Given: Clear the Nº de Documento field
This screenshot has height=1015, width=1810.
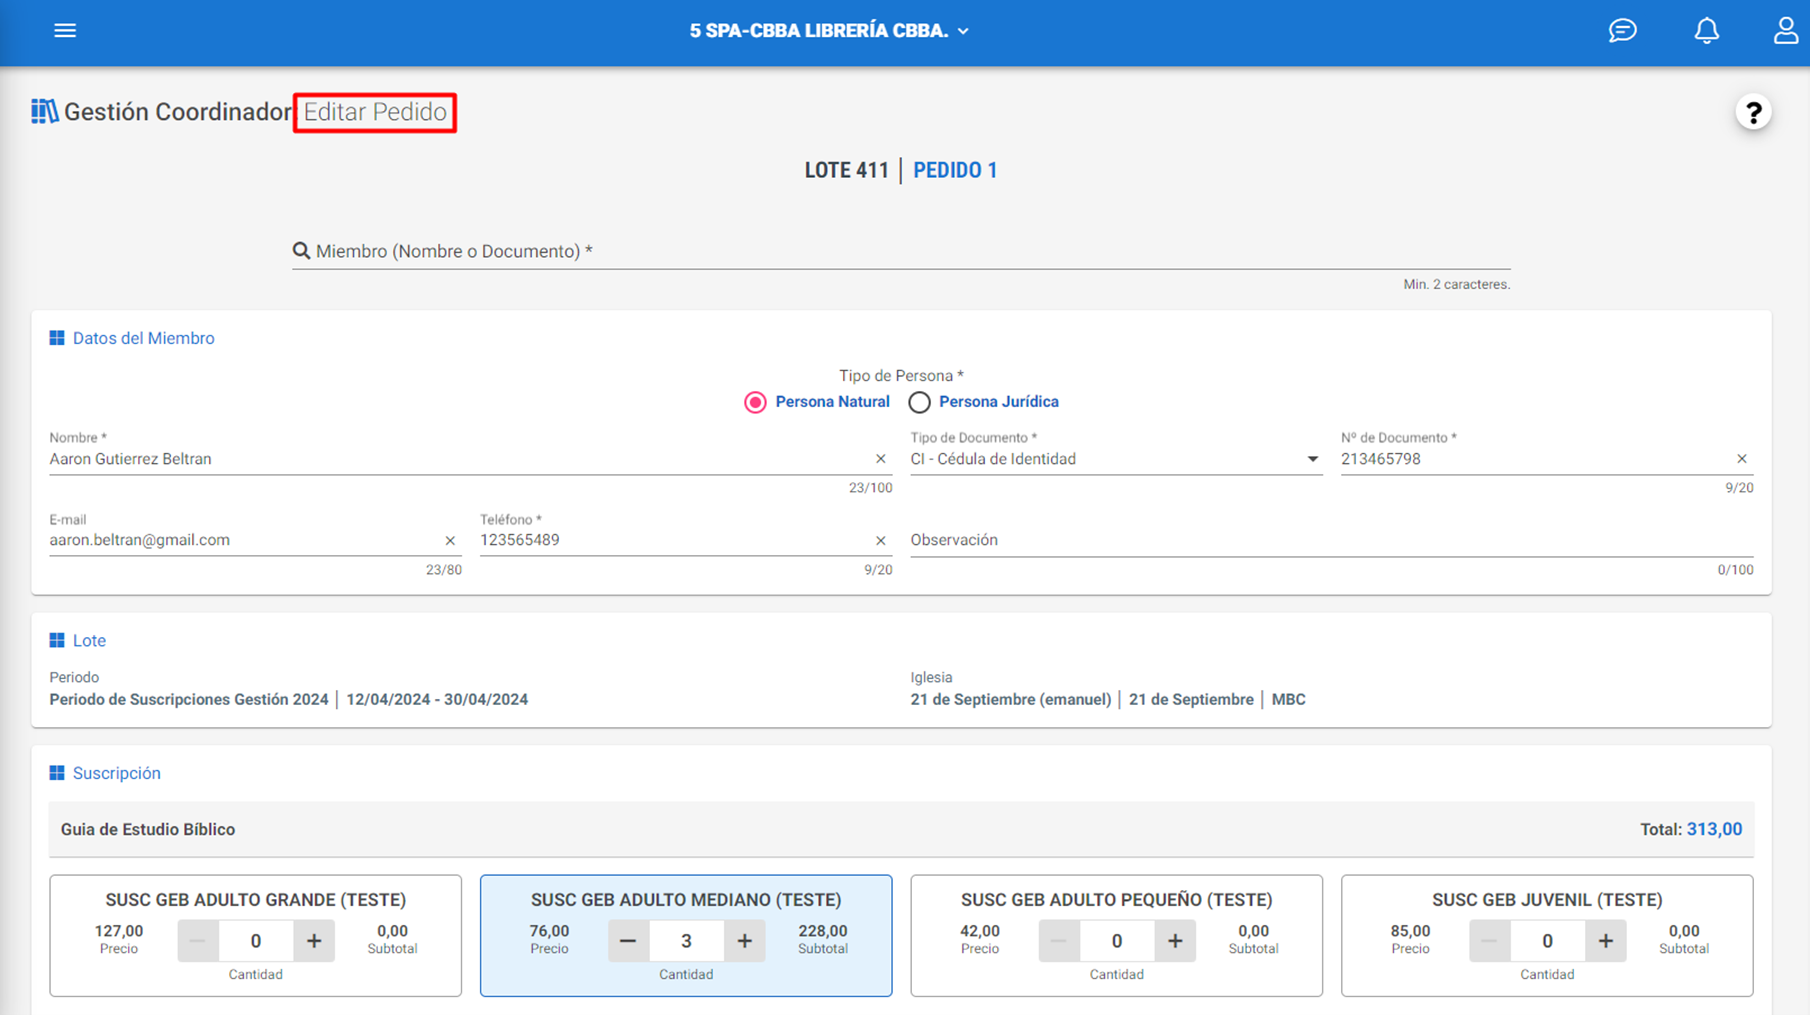Looking at the screenshot, I should pos(1742,459).
